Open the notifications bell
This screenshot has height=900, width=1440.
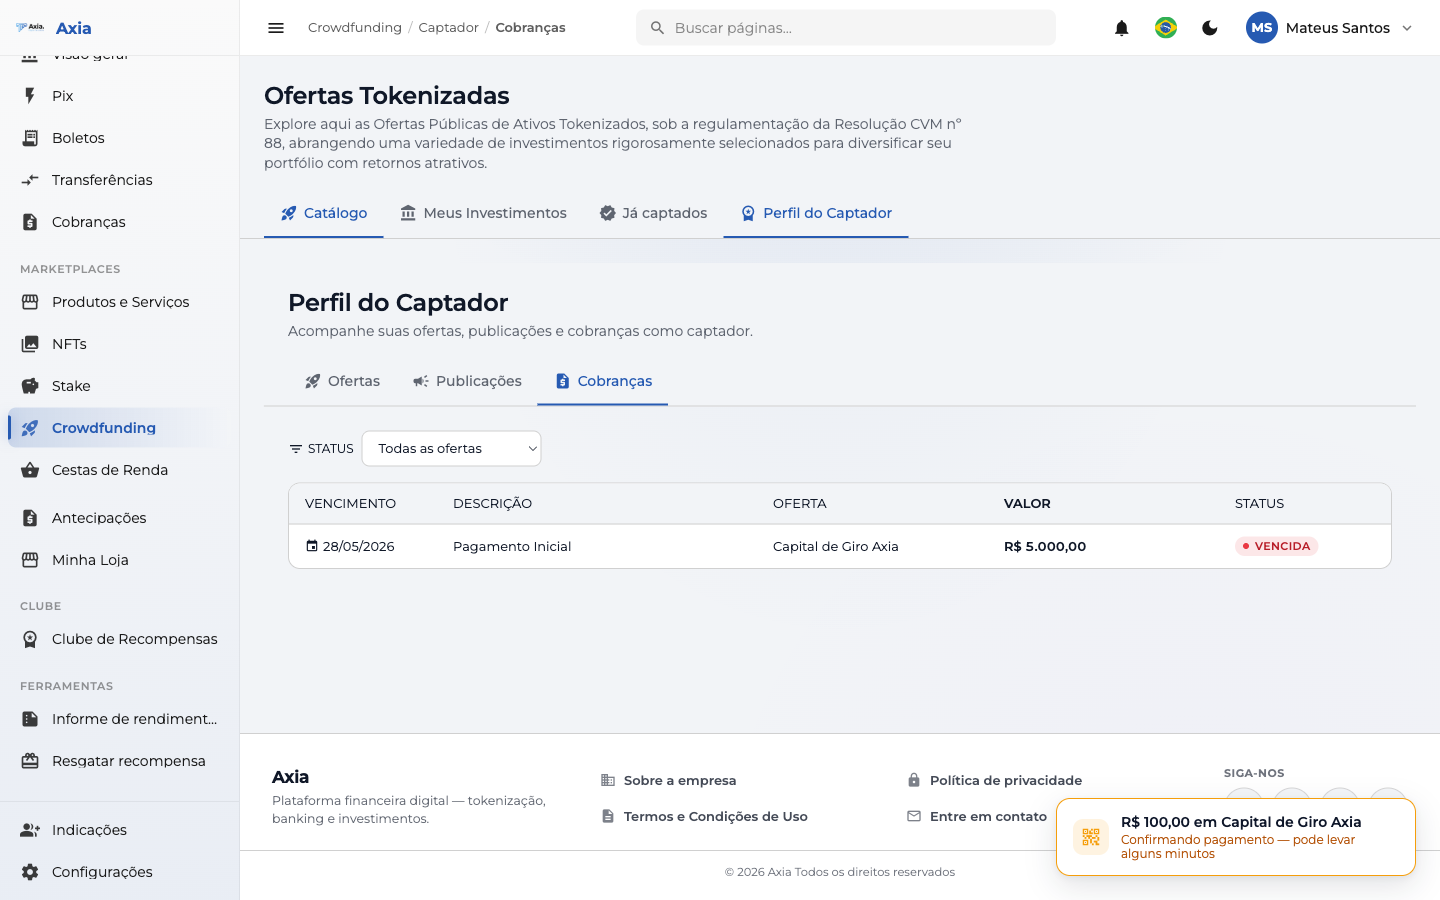pyautogui.click(x=1122, y=28)
